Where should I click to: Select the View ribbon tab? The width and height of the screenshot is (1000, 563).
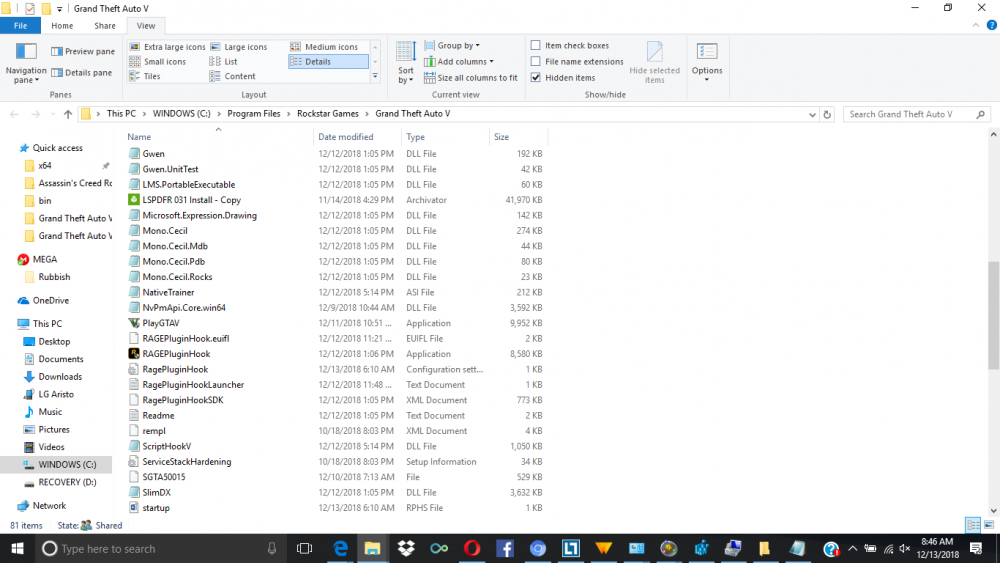point(145,26)
